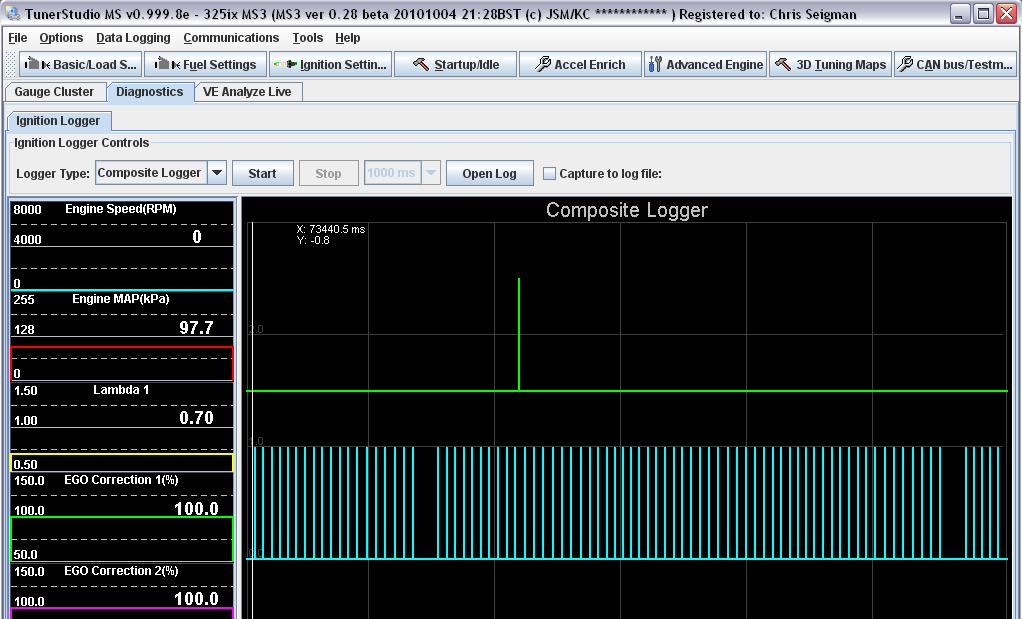Switch to the Gauge Cluster tab
Image resolution: width=1022 pixels, height=619 pixels.
(x=54, y=92)
